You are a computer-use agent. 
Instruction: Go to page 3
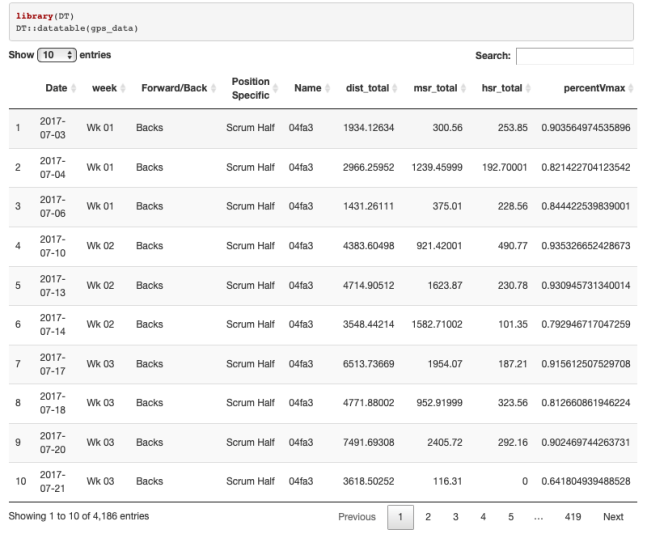(456, 517)
